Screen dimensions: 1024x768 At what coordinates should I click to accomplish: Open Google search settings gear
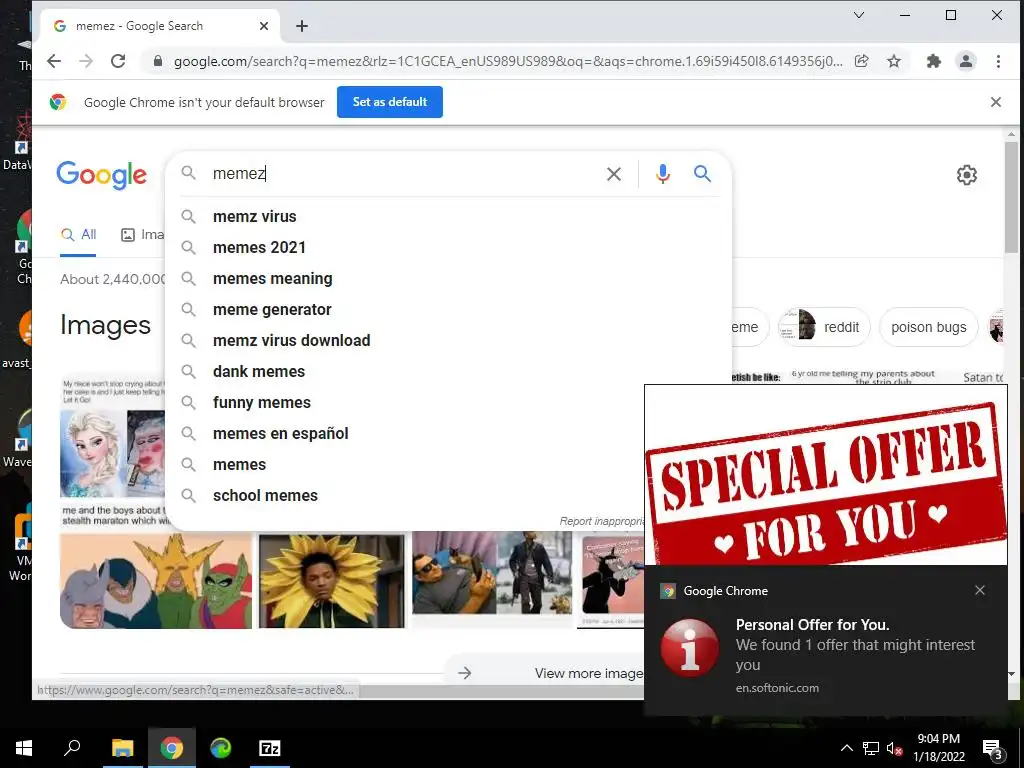[x=967, y=175]
